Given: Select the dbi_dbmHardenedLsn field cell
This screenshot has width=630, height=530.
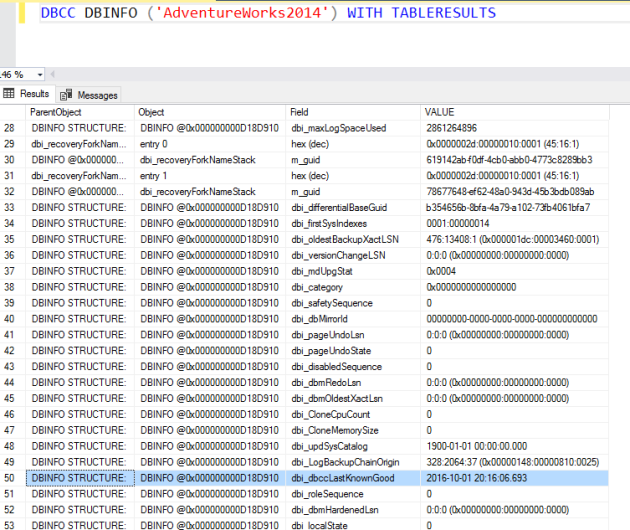Looking at the screenshot, I should [x=353, y=510].
